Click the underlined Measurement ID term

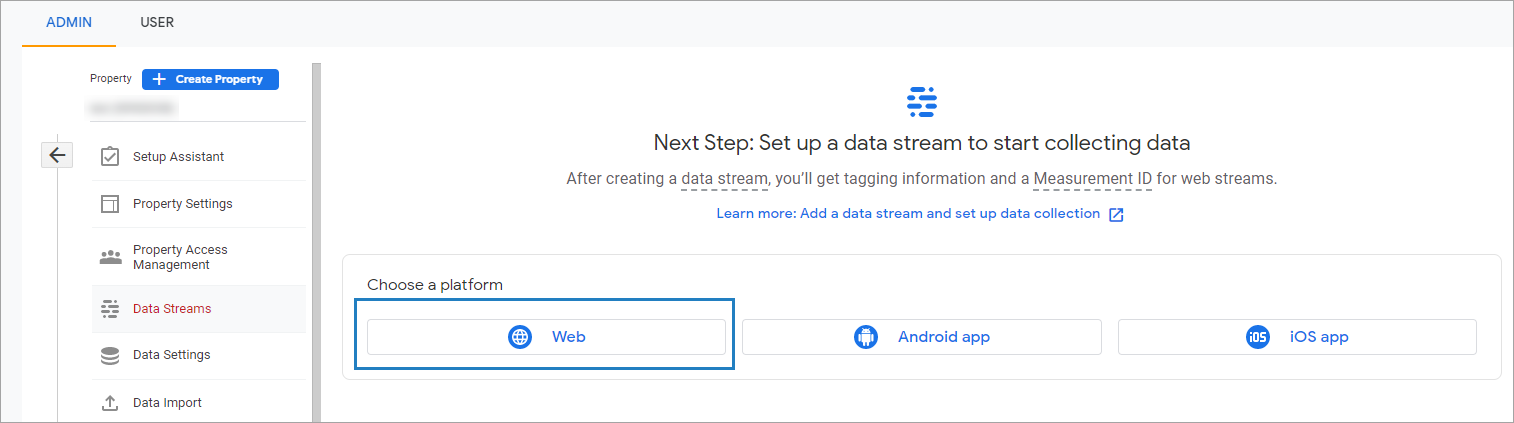(1092, 179)
